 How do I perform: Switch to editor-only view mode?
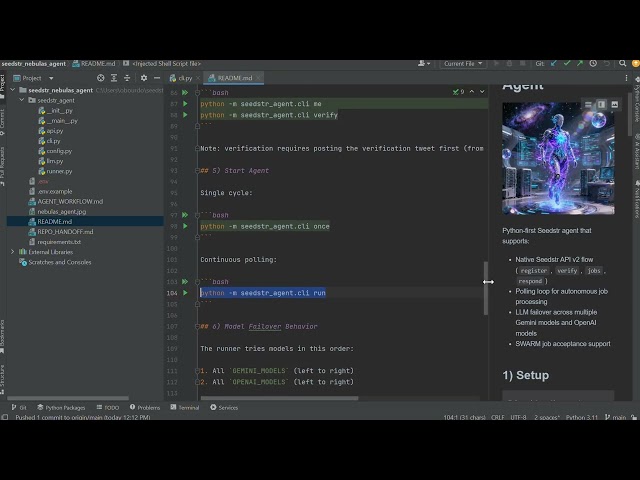click(x=588, y=105)
